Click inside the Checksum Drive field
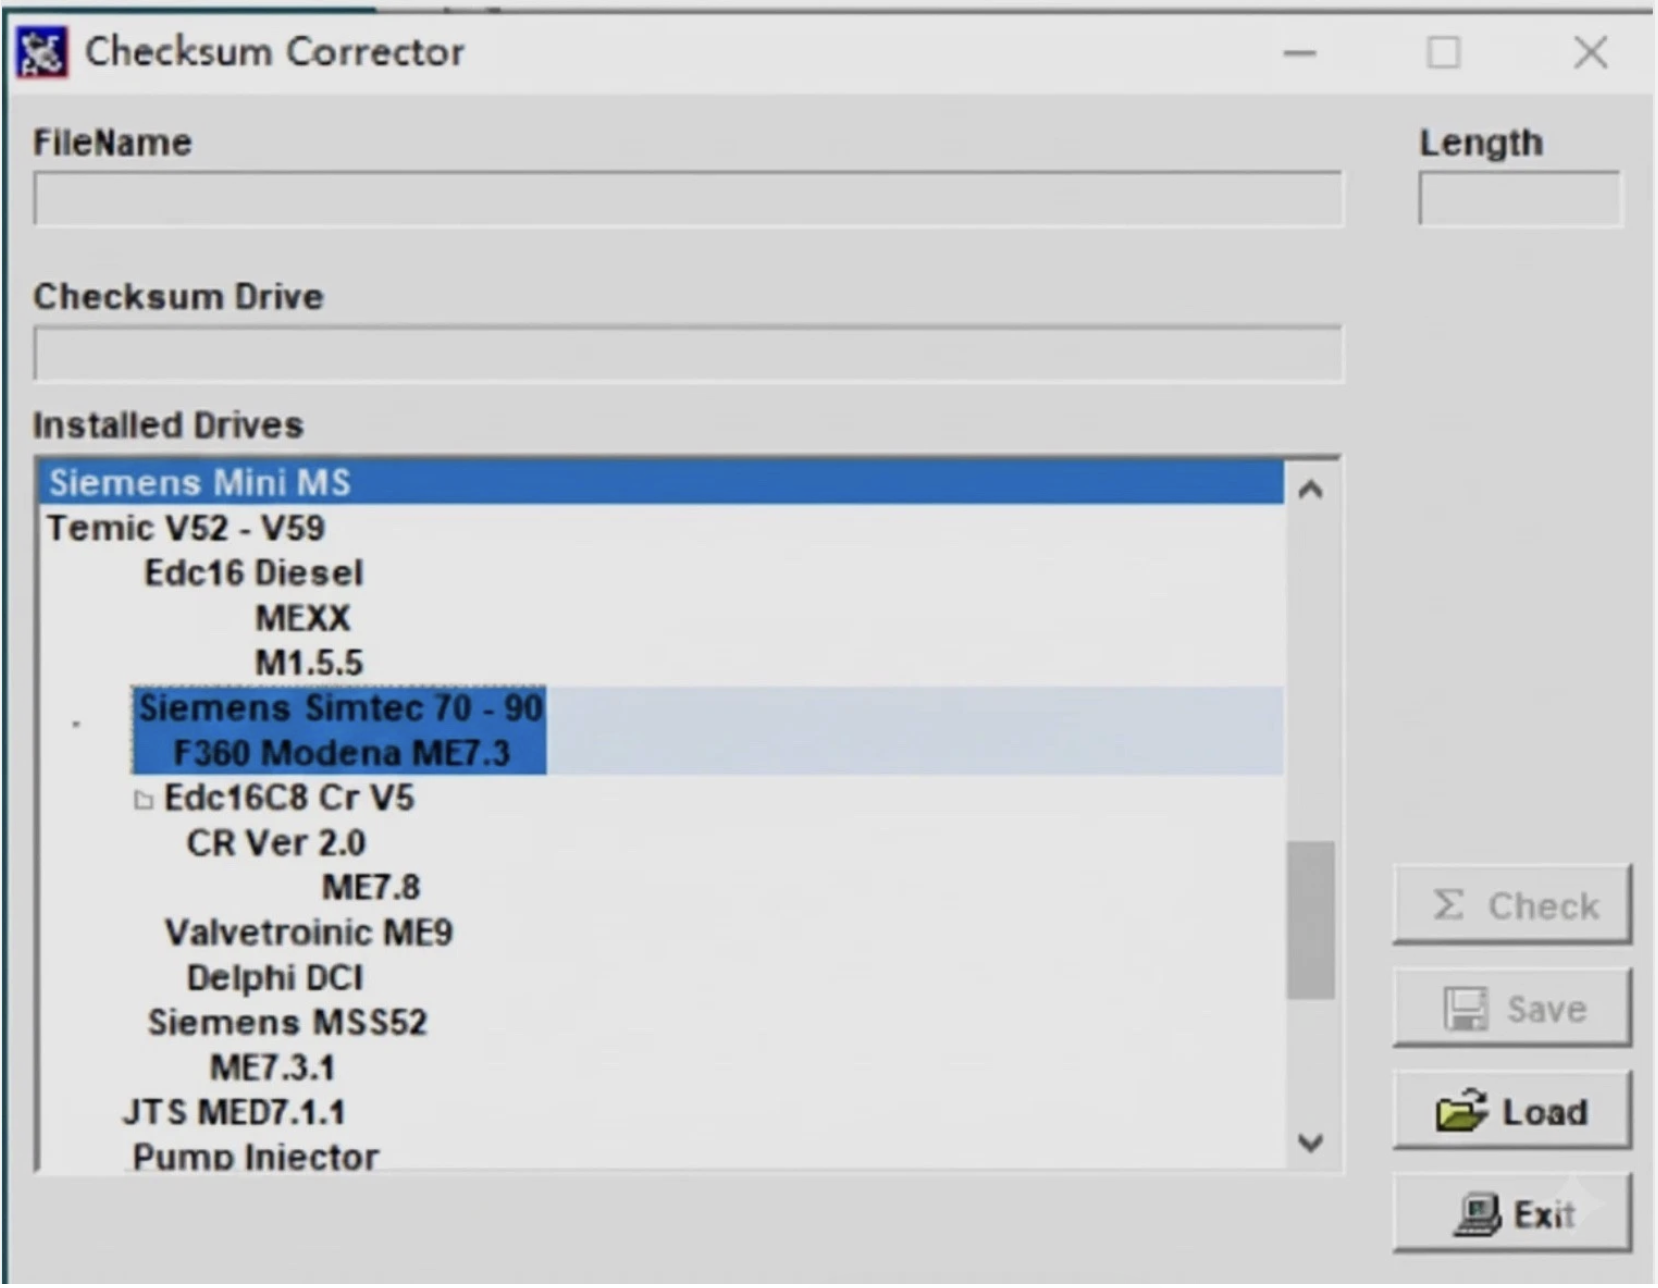The width and height of the screenshot is (1658, 1288). click(688, 353)
